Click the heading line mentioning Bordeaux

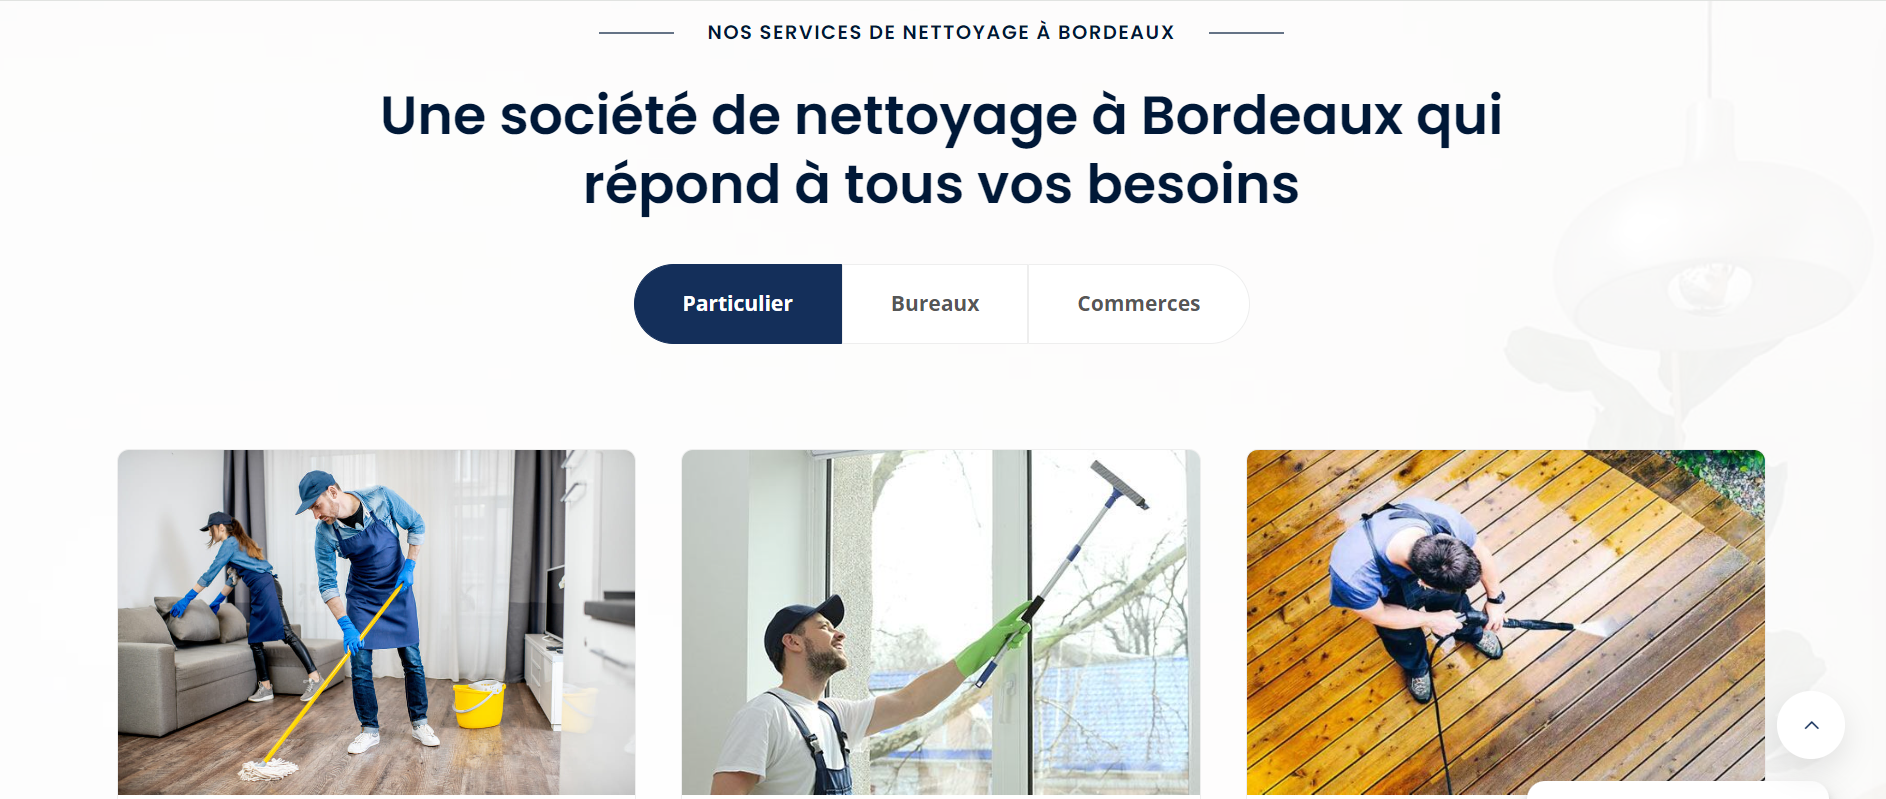coord(941,115)
